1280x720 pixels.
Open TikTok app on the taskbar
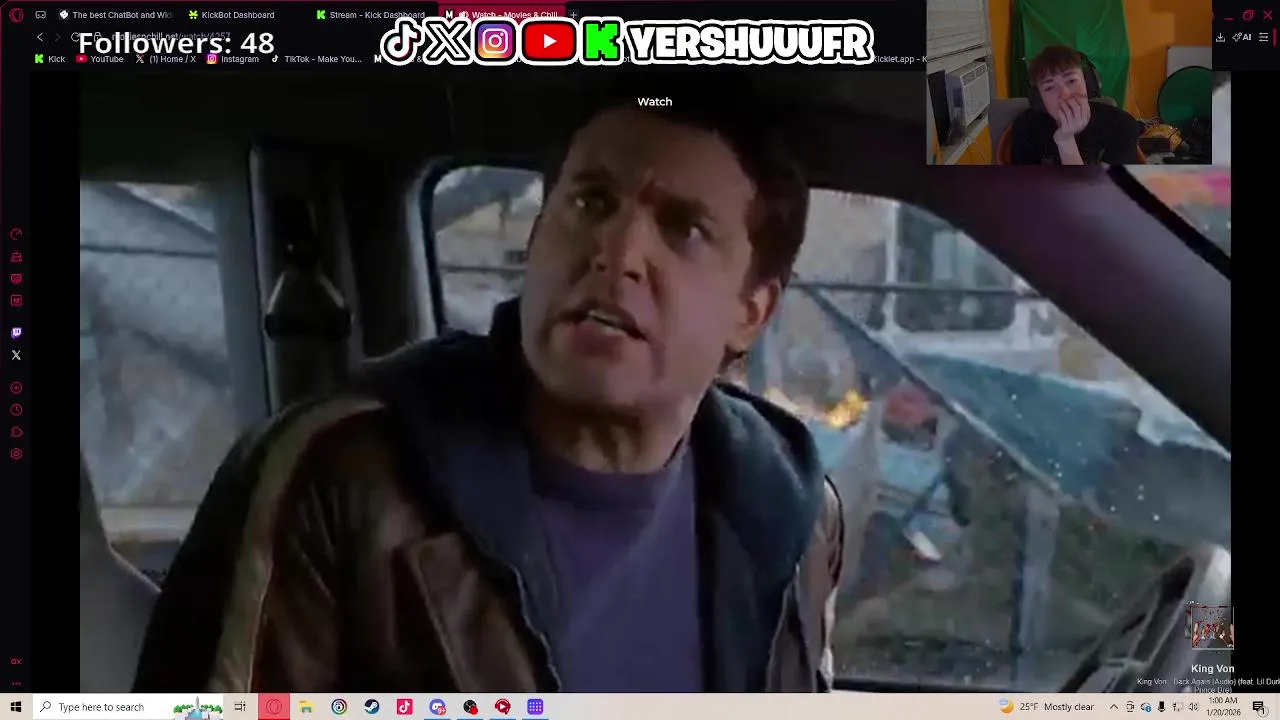click(404, 707)
